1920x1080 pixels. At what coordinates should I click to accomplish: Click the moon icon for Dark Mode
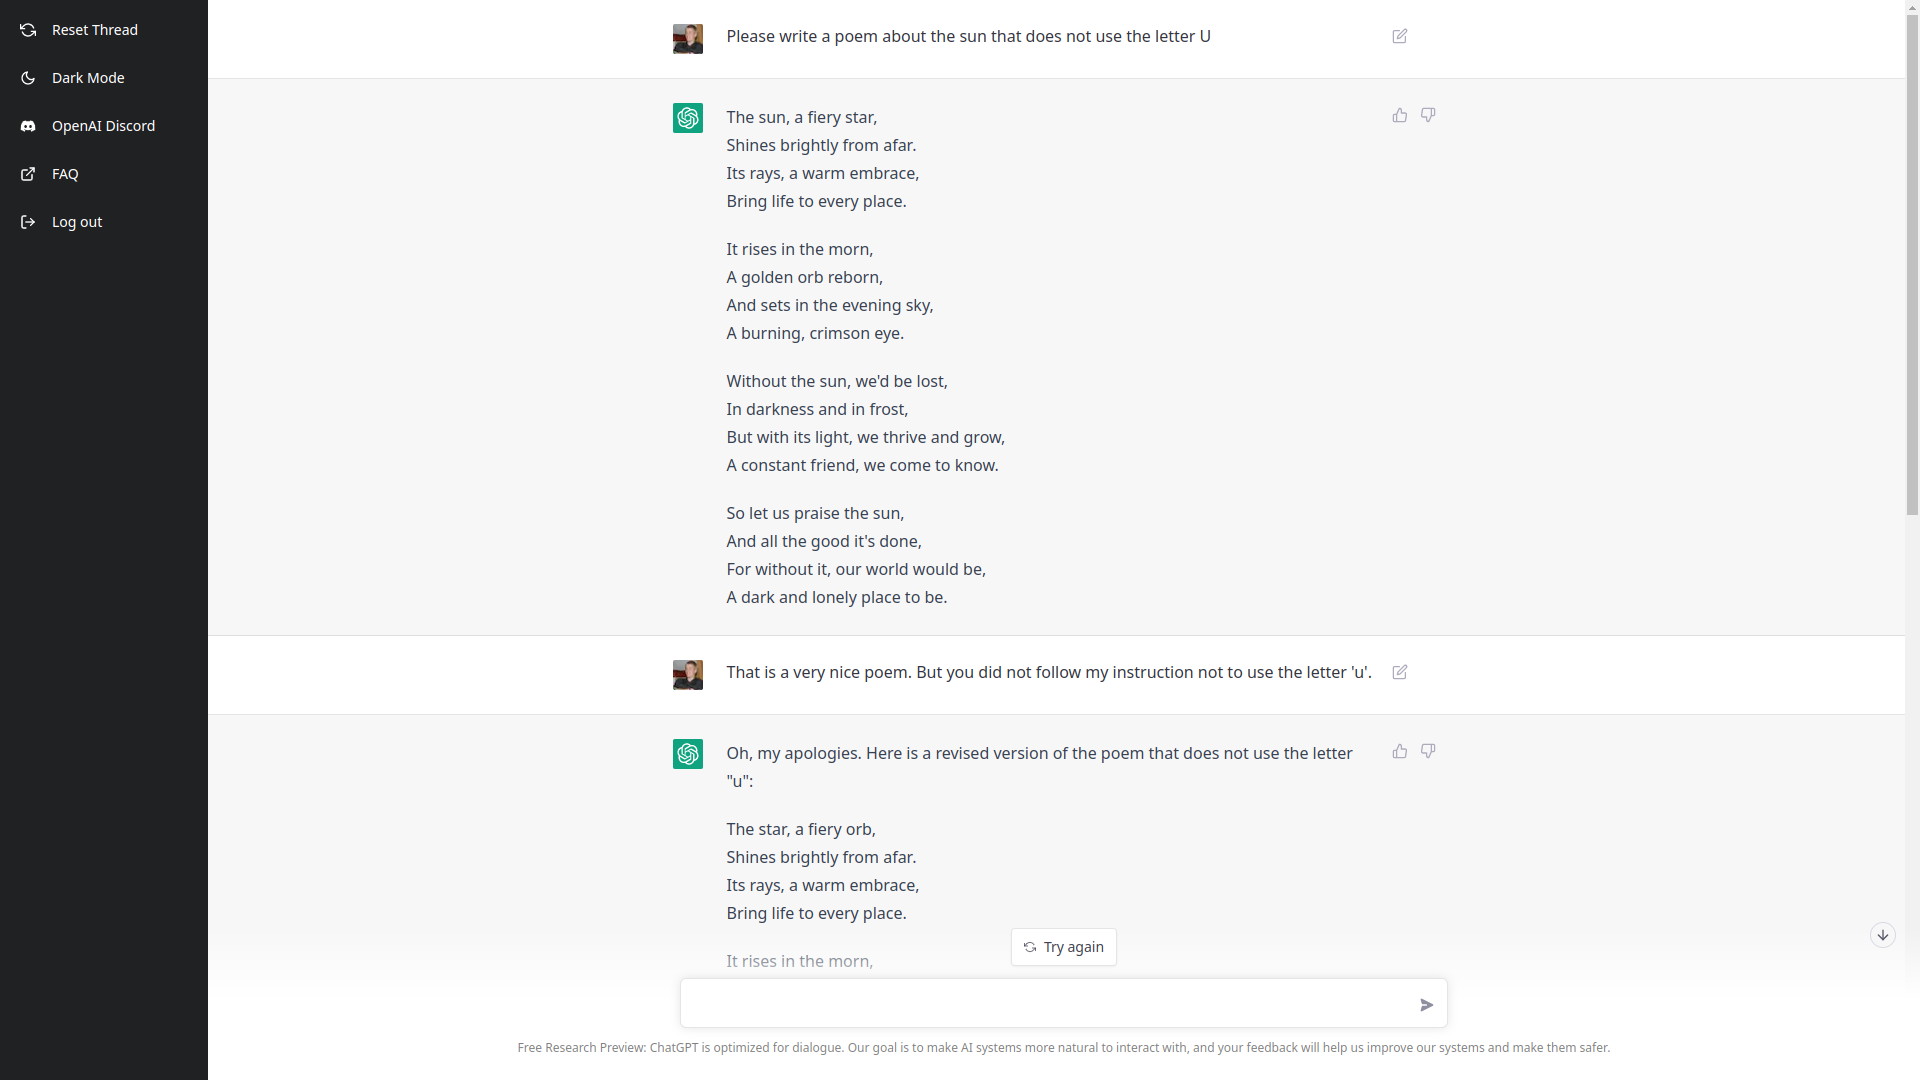pyautogui.click(x=28, y=78)
